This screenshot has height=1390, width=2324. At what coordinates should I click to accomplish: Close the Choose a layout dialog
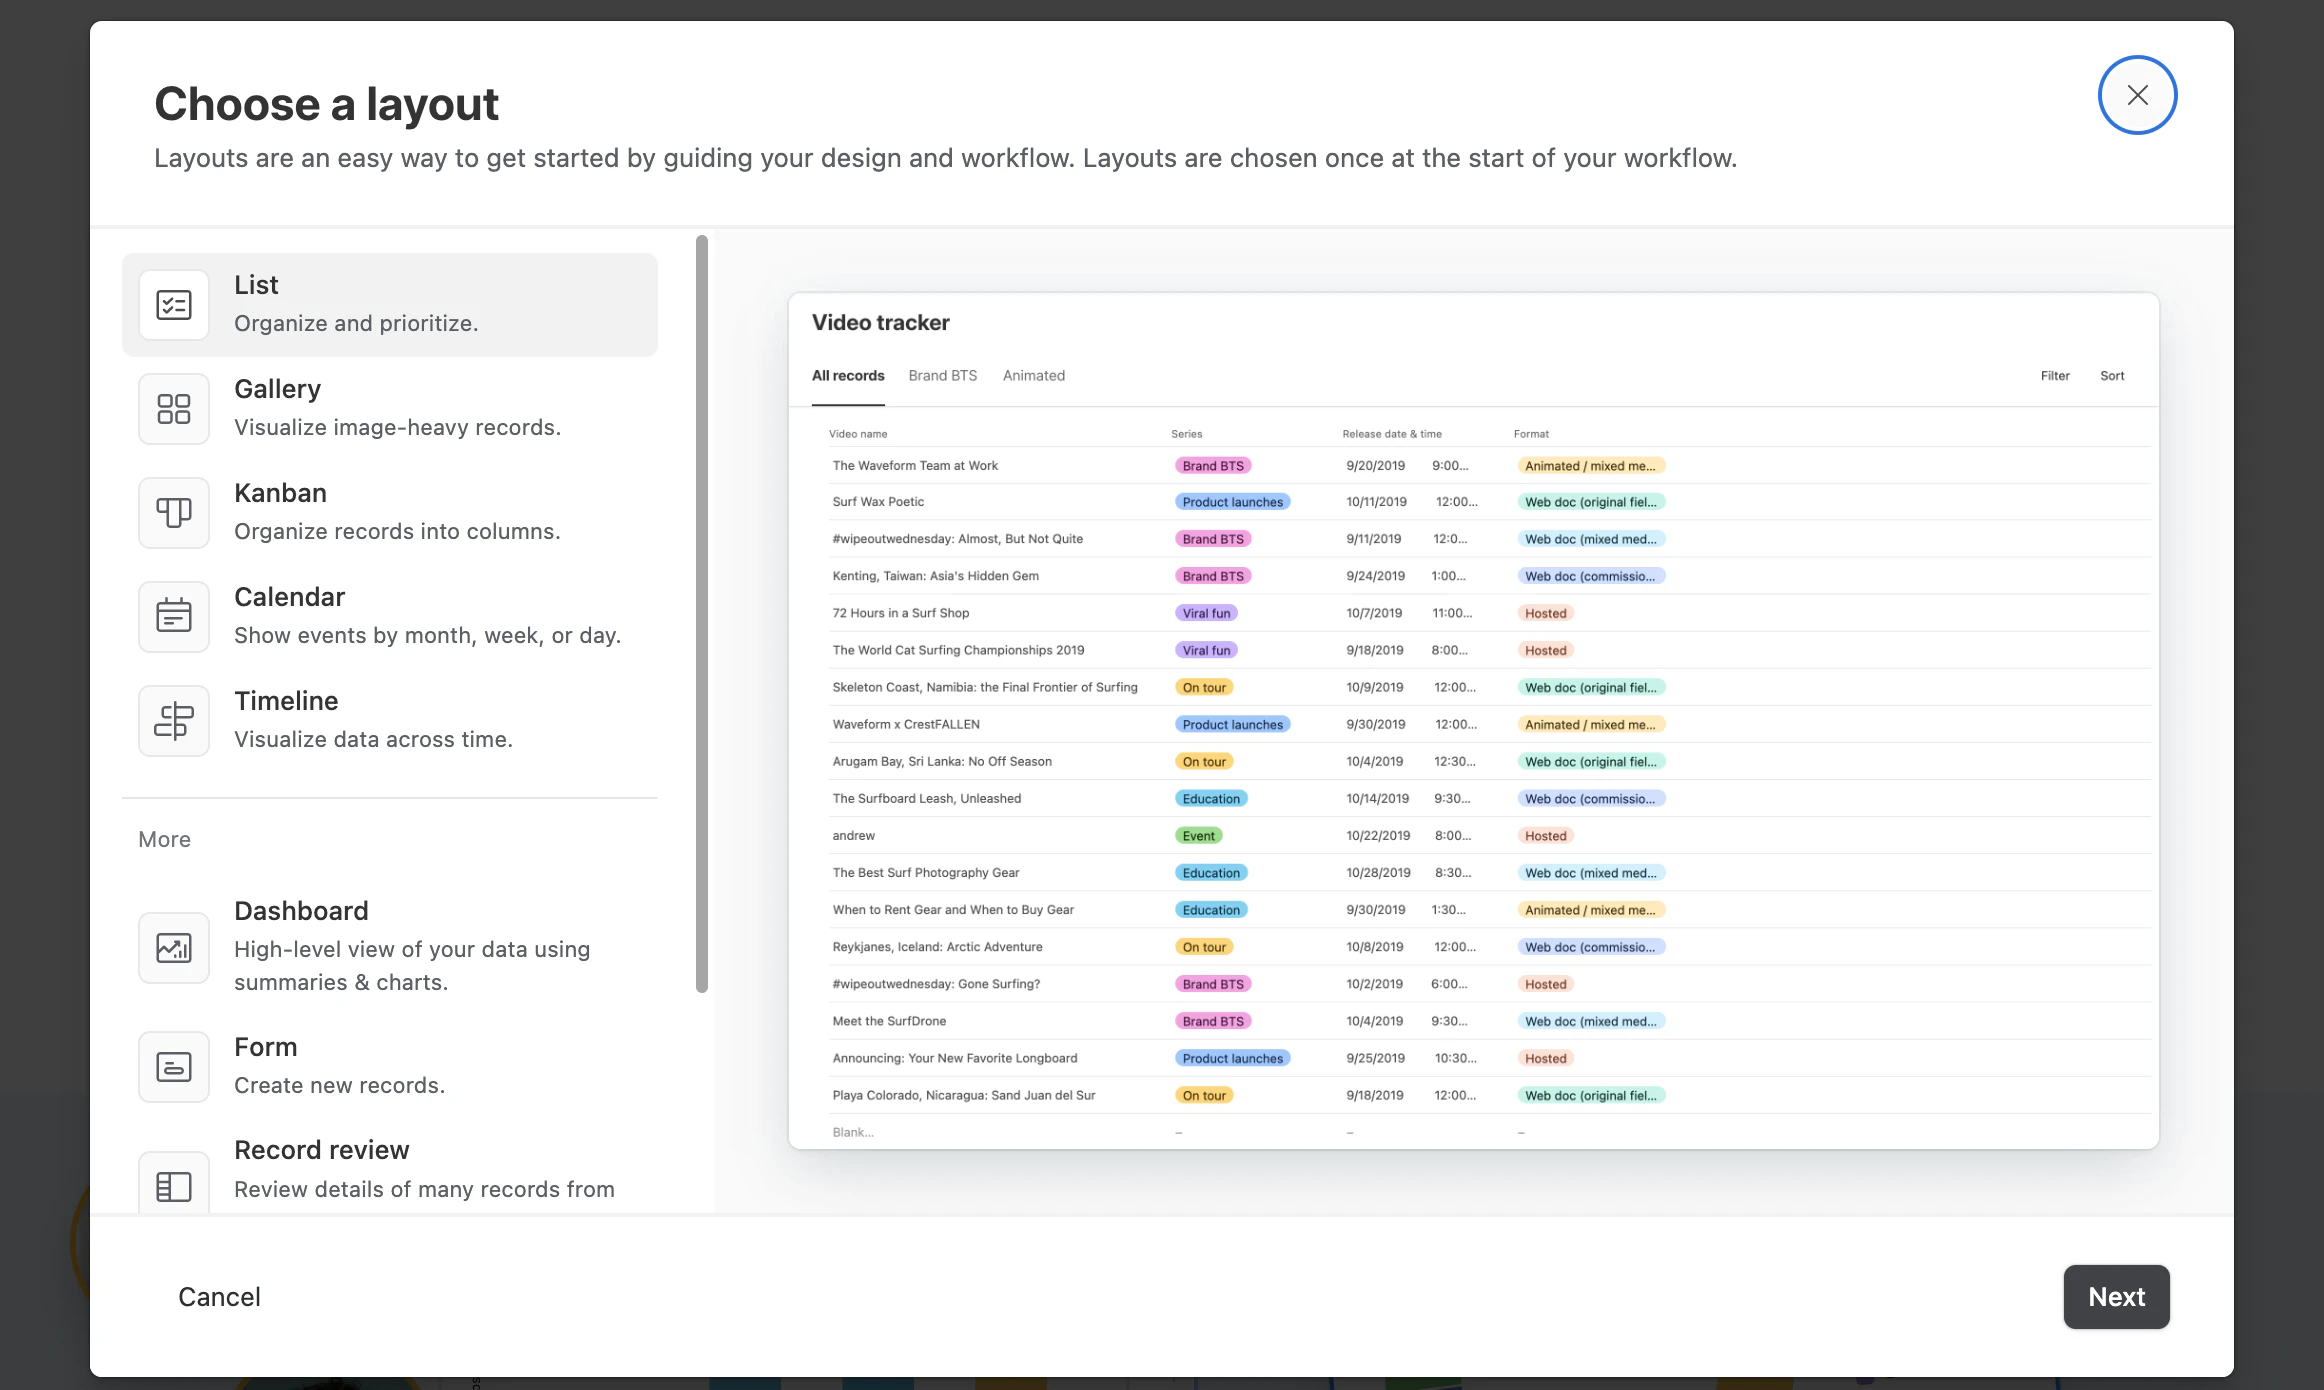coord(2137,95)
